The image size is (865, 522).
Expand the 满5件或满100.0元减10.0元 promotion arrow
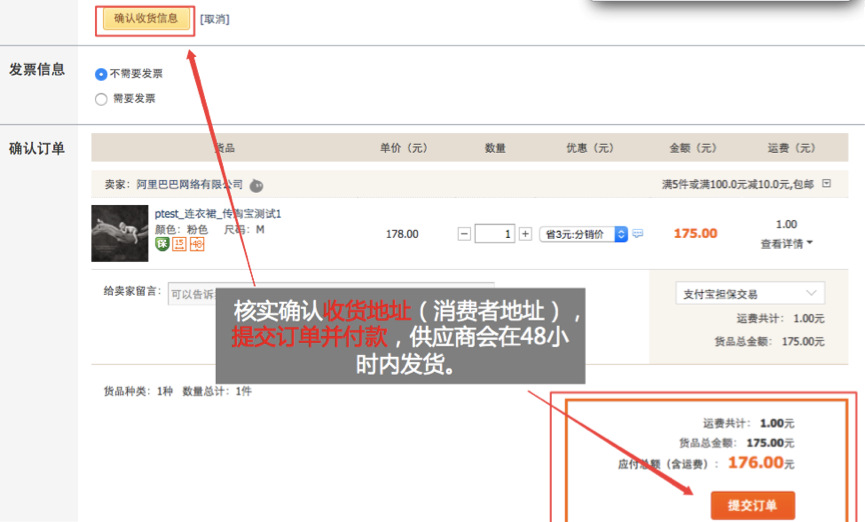826,183
